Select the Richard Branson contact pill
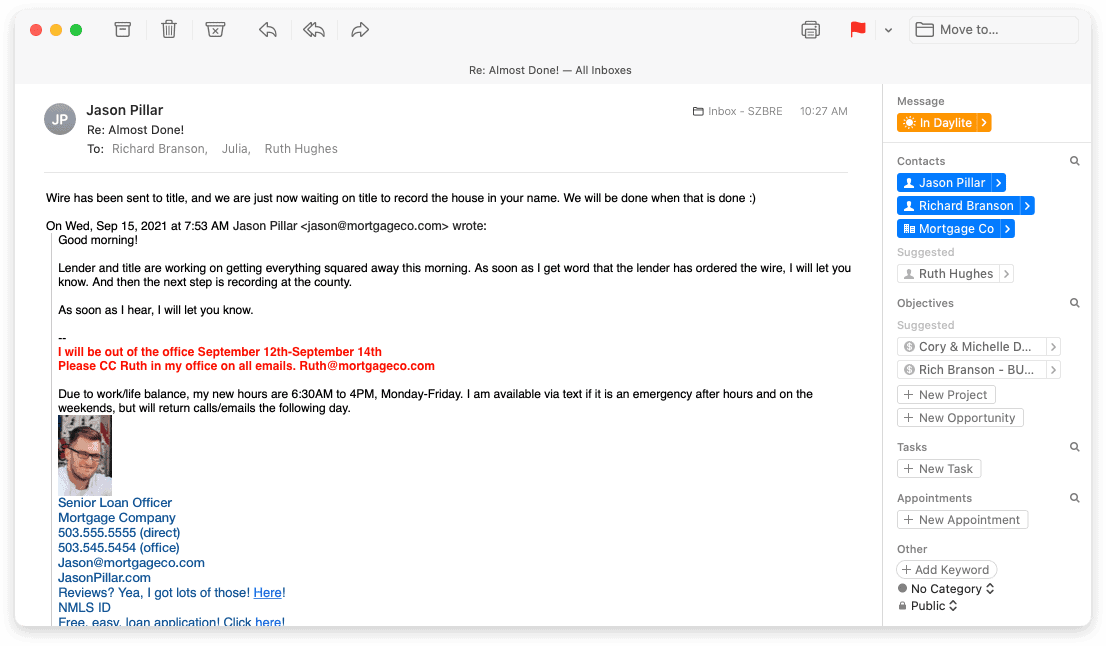Image resolution: width=1106 pixels, height=646 pixels. tap(958, 206)
